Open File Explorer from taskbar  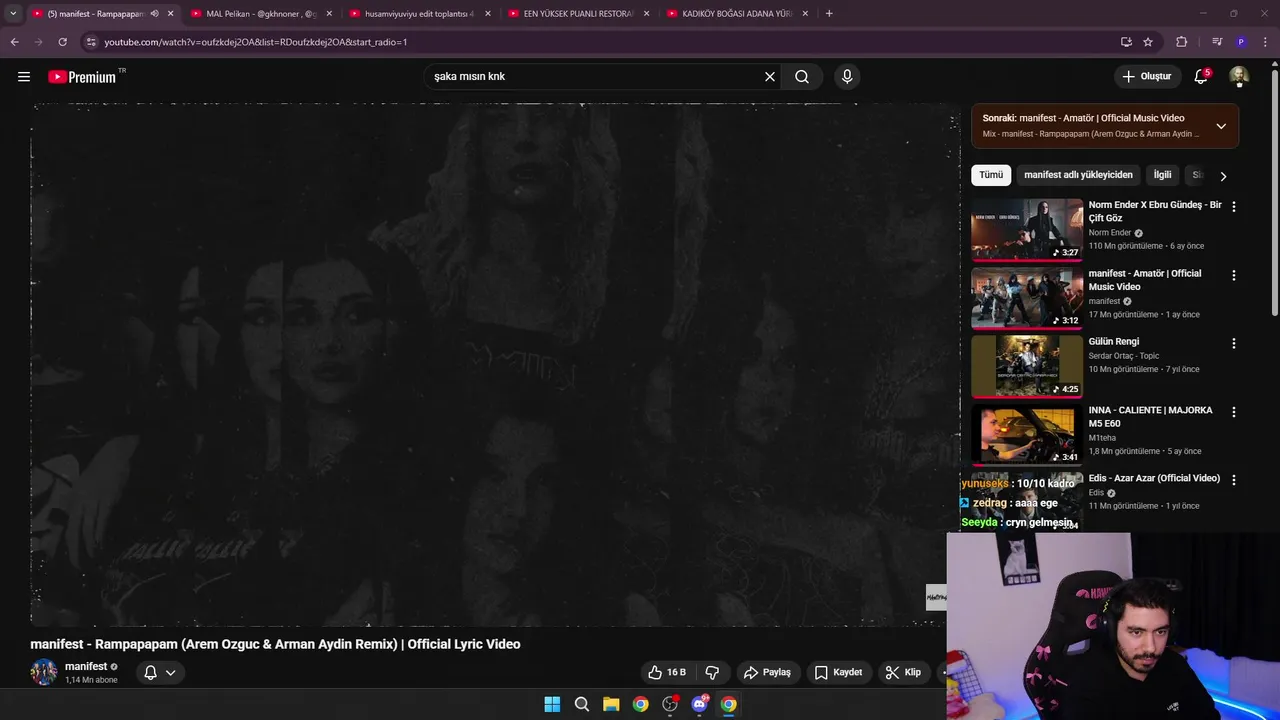coord(611,704)
